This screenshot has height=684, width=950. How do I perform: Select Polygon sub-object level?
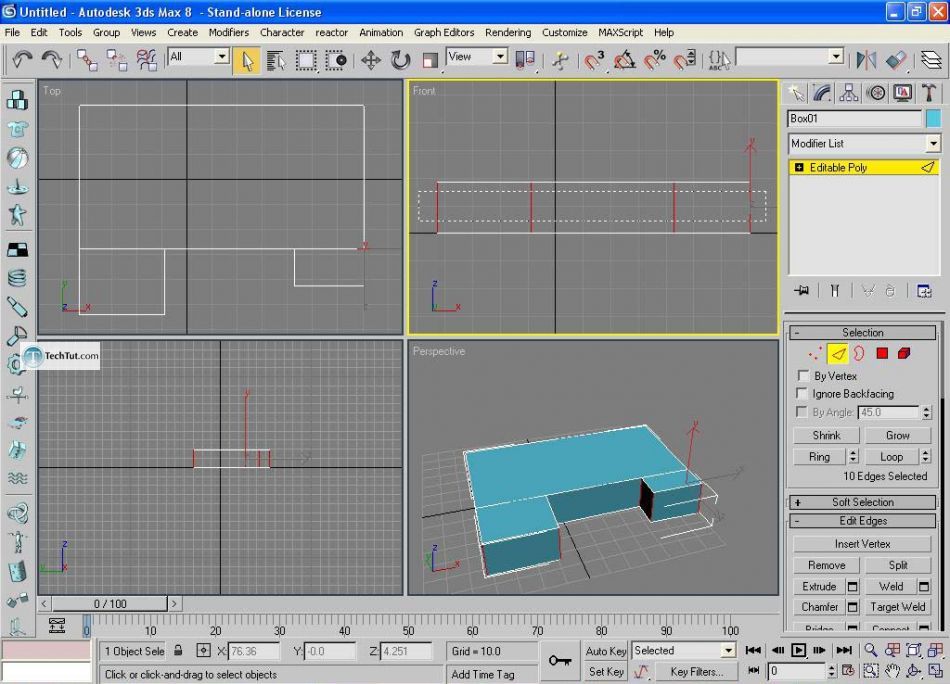point(882,353)
